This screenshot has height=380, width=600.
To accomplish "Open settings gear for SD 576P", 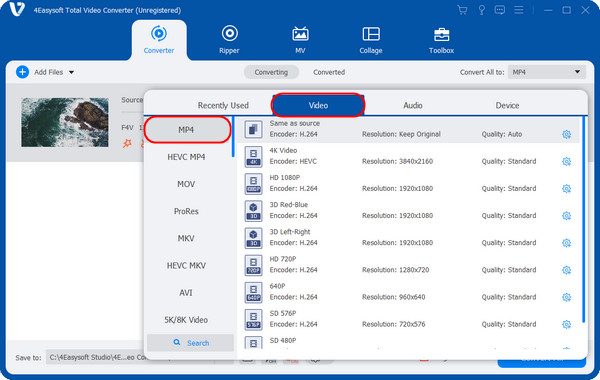I will point(567,325).
